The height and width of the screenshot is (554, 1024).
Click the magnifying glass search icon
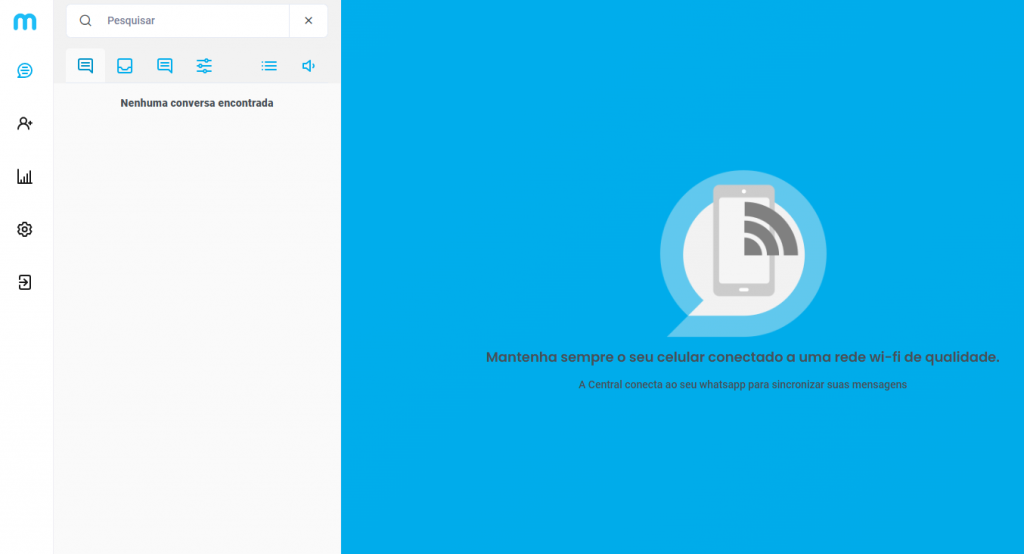pyautogui.click(x=86, y=21)
